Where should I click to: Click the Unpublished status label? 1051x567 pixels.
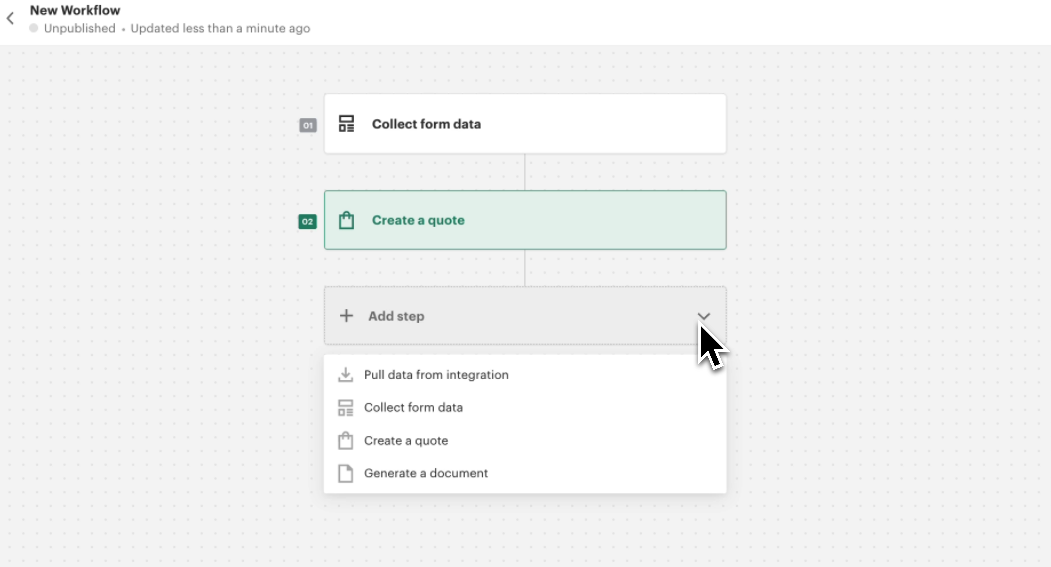80,28
